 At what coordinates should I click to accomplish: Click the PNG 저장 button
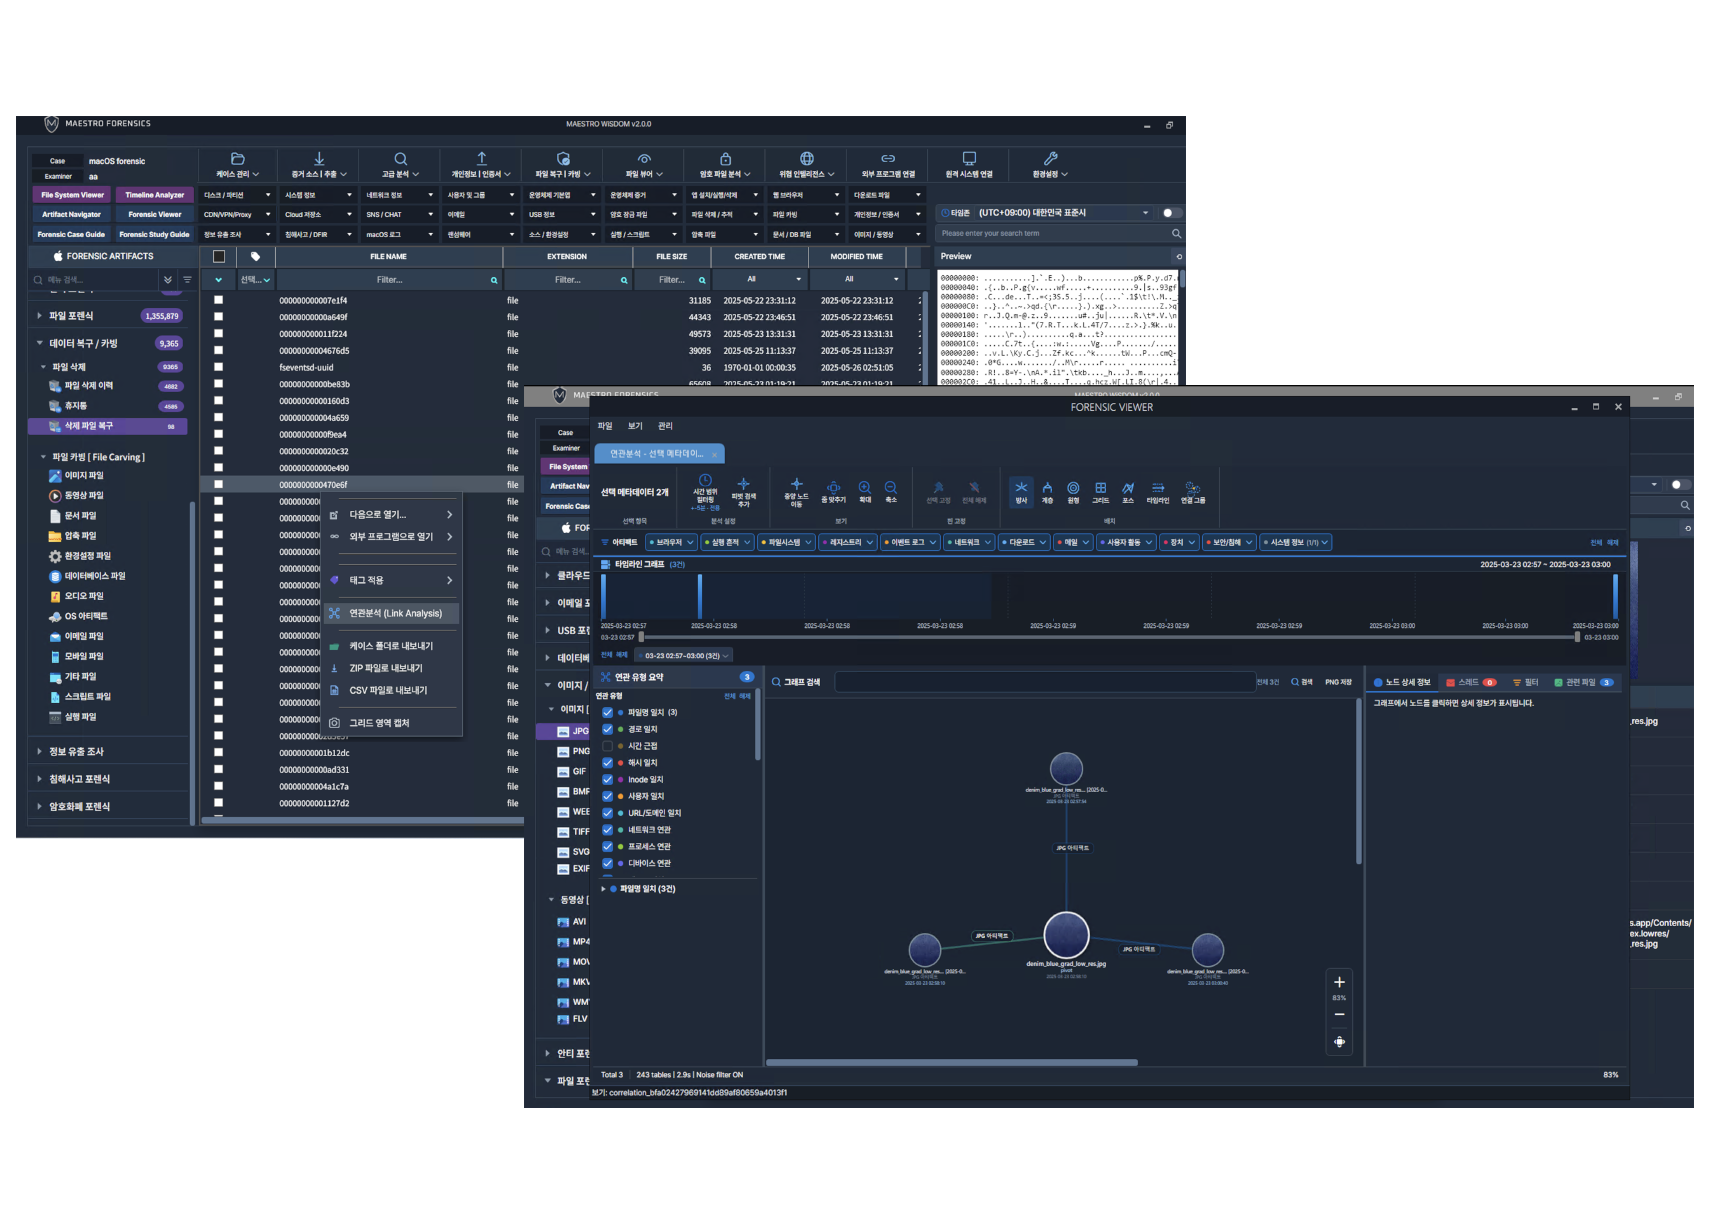click(1338, 682)
